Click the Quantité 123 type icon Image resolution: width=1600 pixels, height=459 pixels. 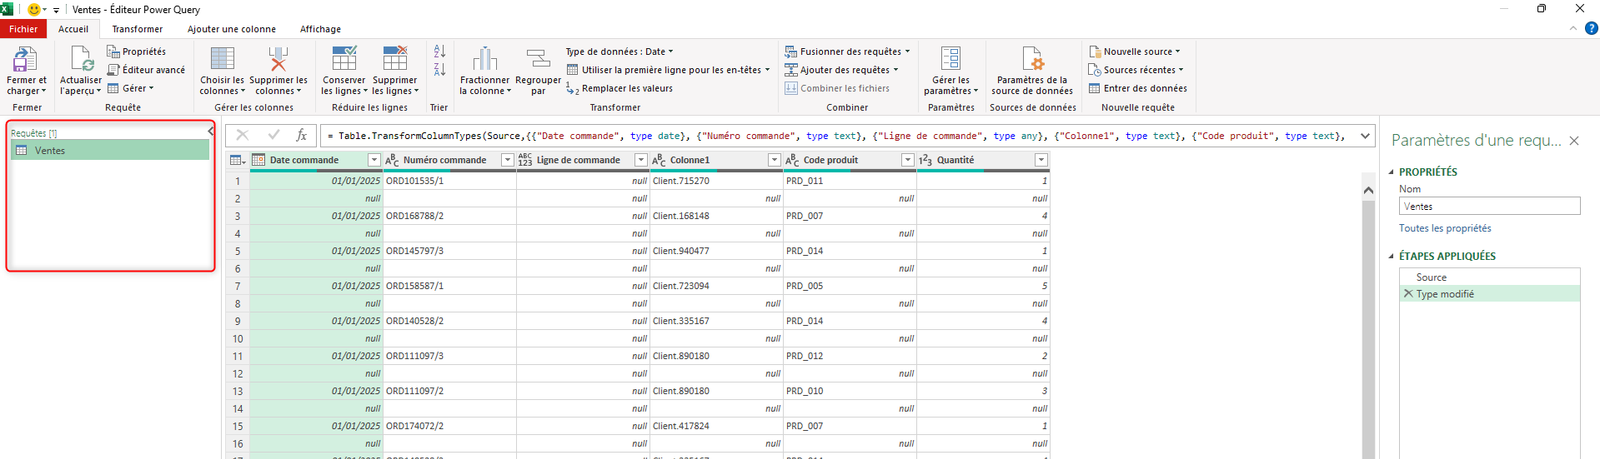[925, 160]
